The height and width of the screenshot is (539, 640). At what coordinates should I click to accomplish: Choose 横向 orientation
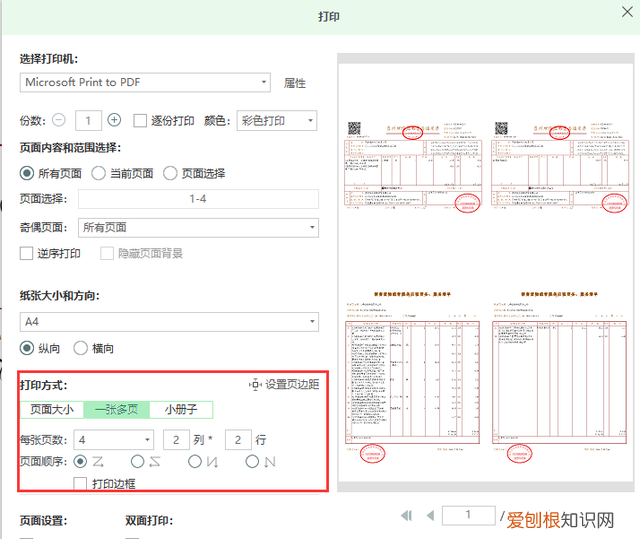coord(80,348)
